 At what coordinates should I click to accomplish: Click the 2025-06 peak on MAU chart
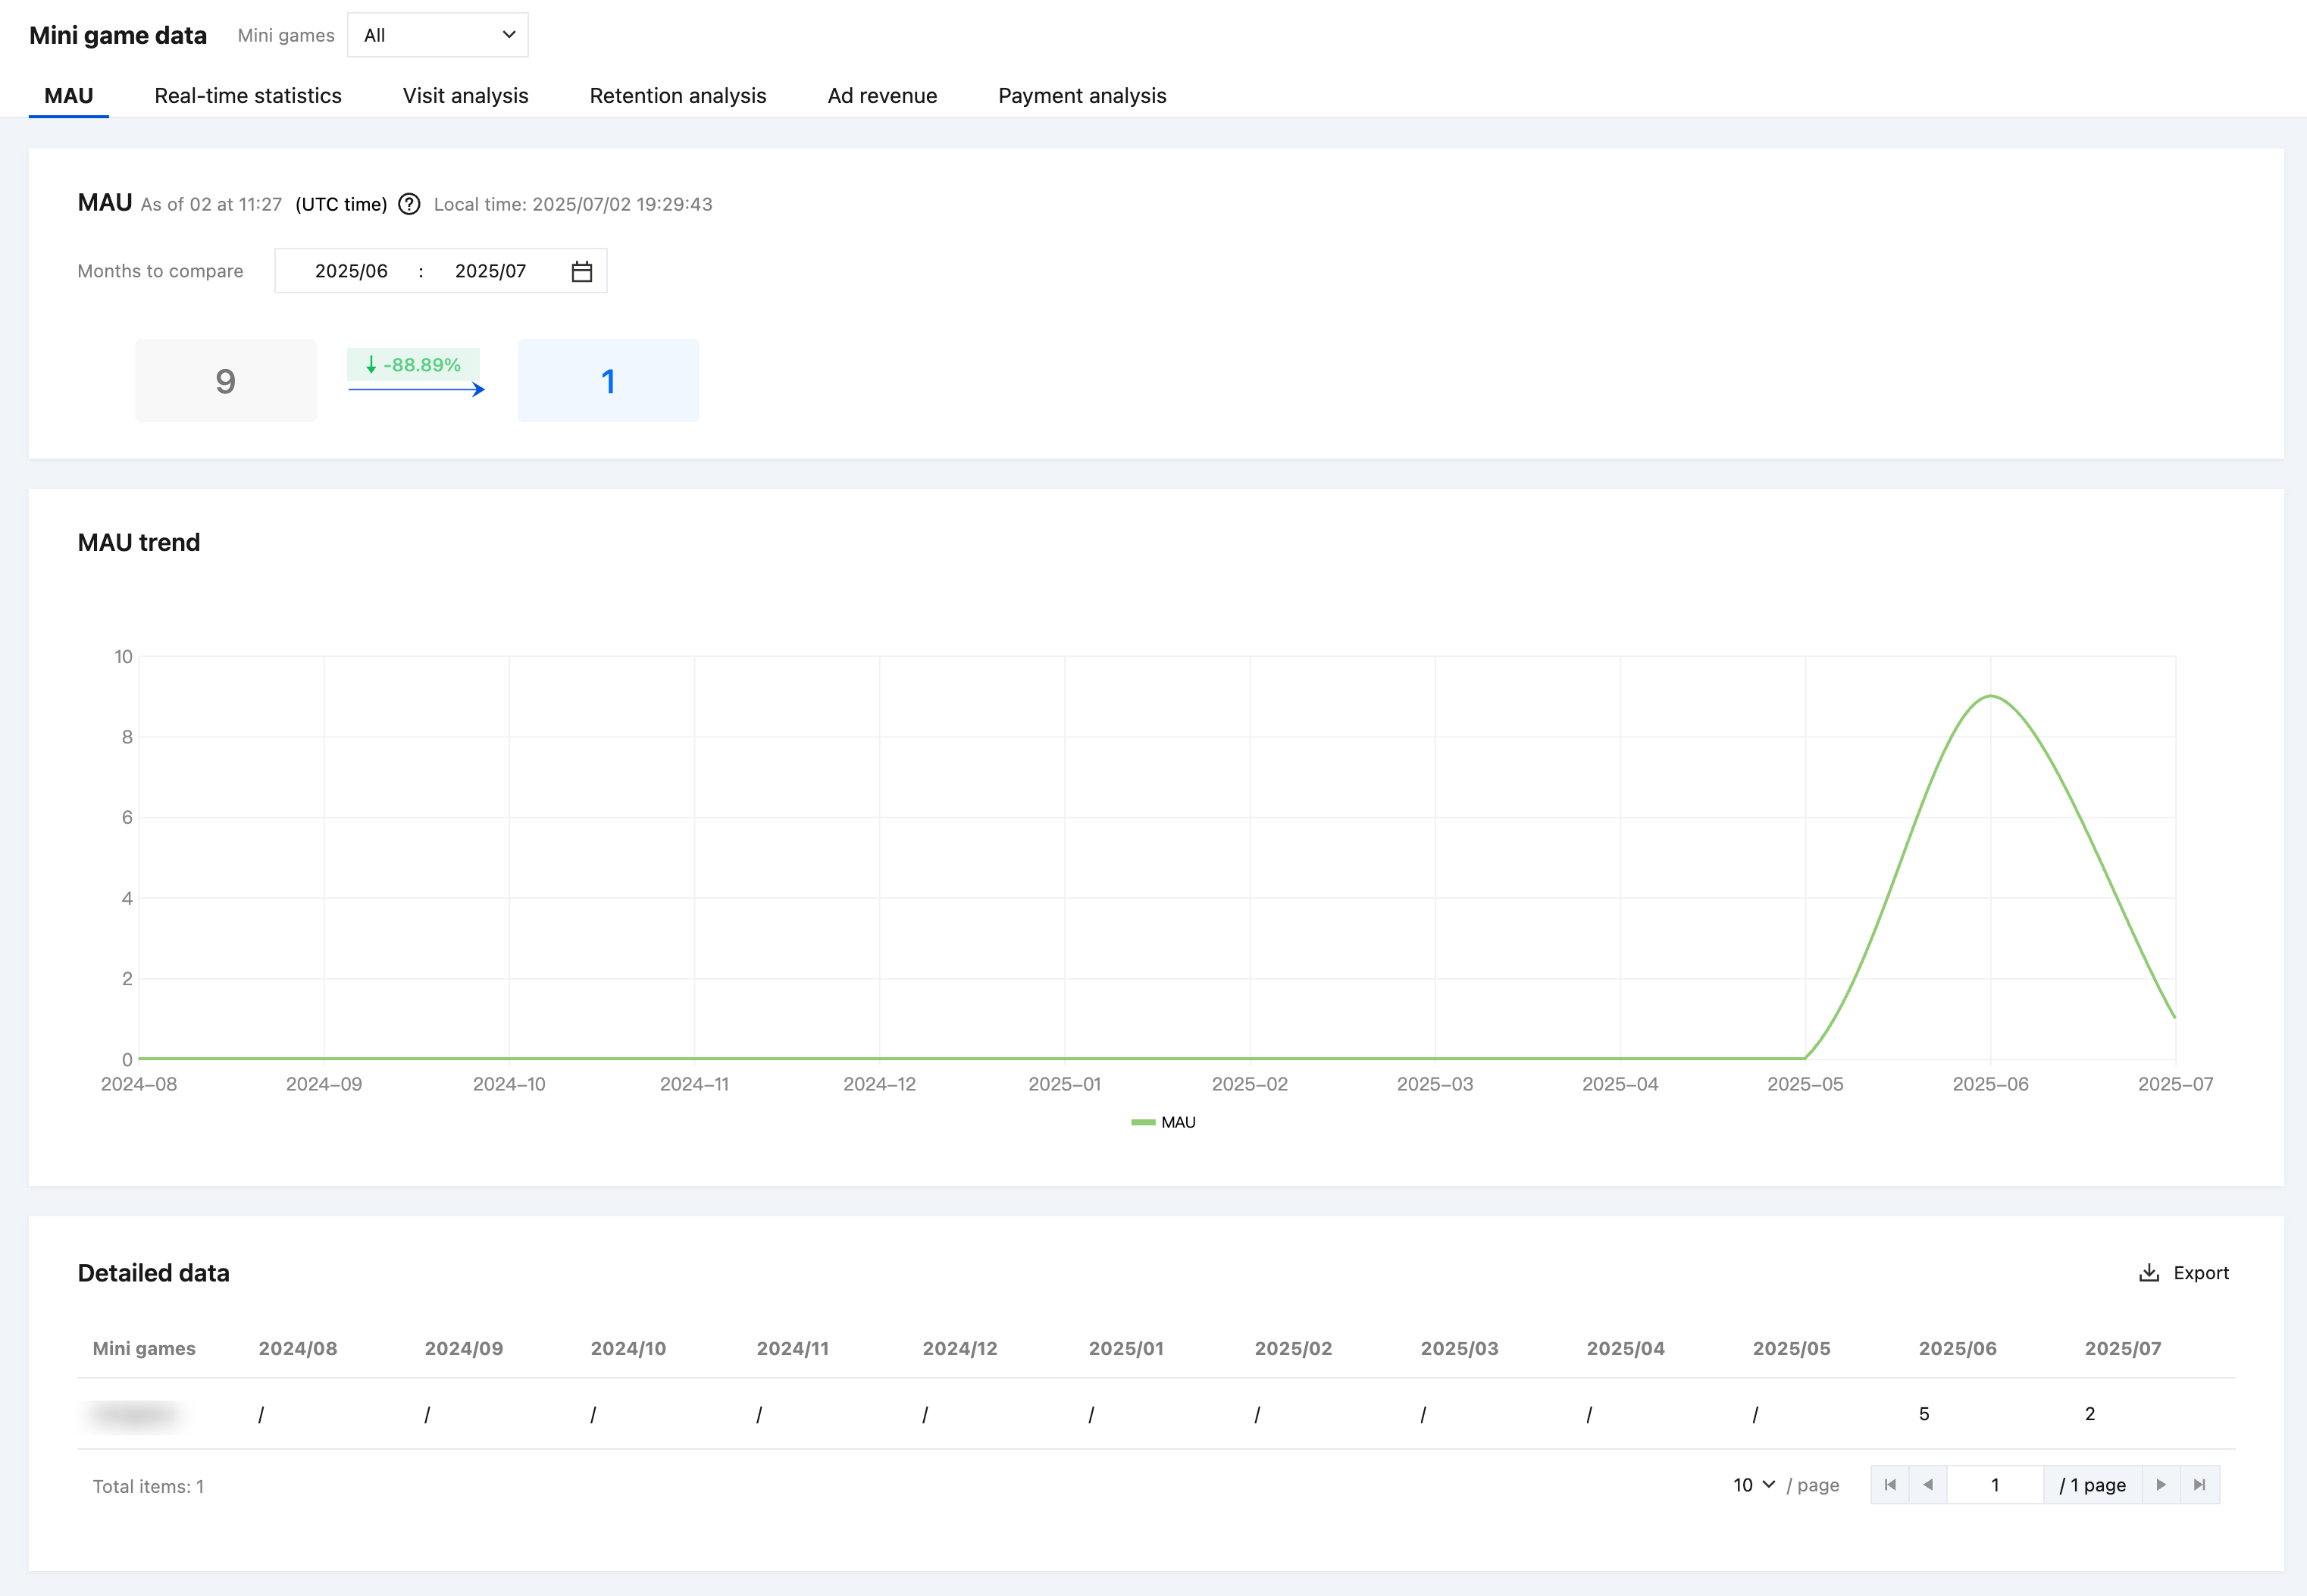click(x=1991, y=696)
